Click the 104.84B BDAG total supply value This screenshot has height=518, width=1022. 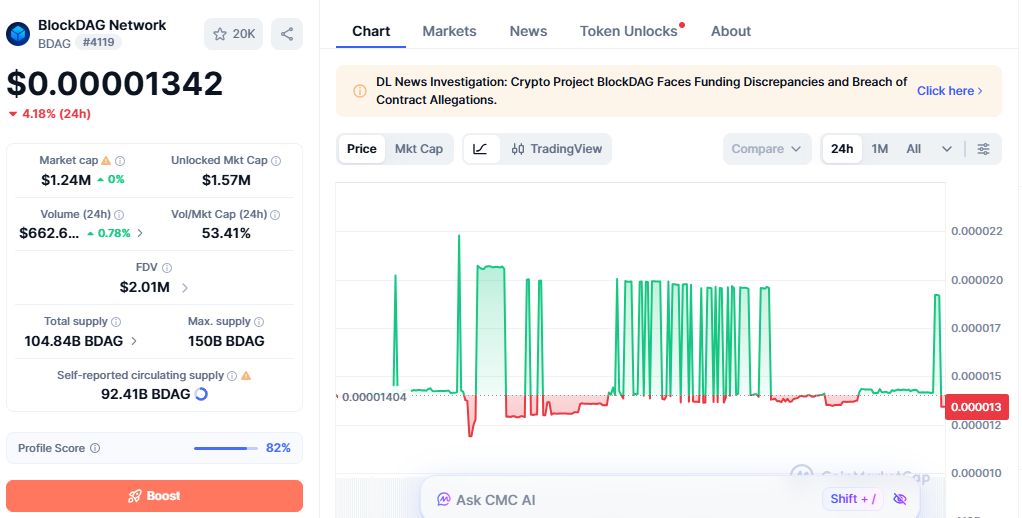point(74,341)
